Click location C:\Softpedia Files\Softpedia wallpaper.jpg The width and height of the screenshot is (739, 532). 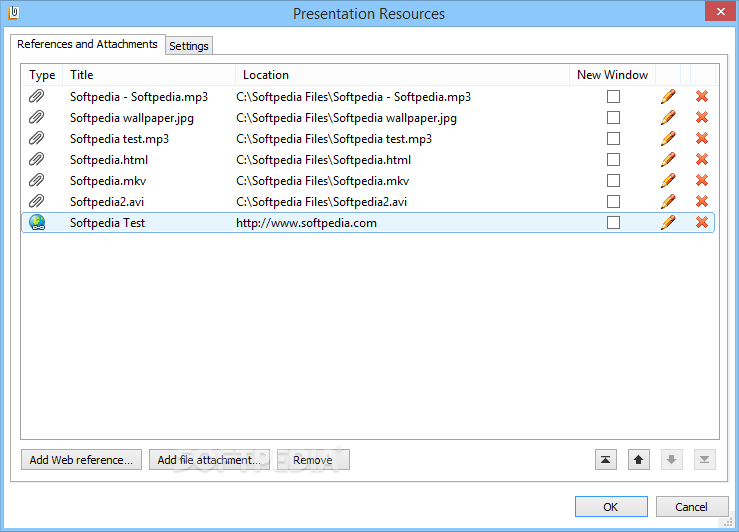click(x=346, y=118)
